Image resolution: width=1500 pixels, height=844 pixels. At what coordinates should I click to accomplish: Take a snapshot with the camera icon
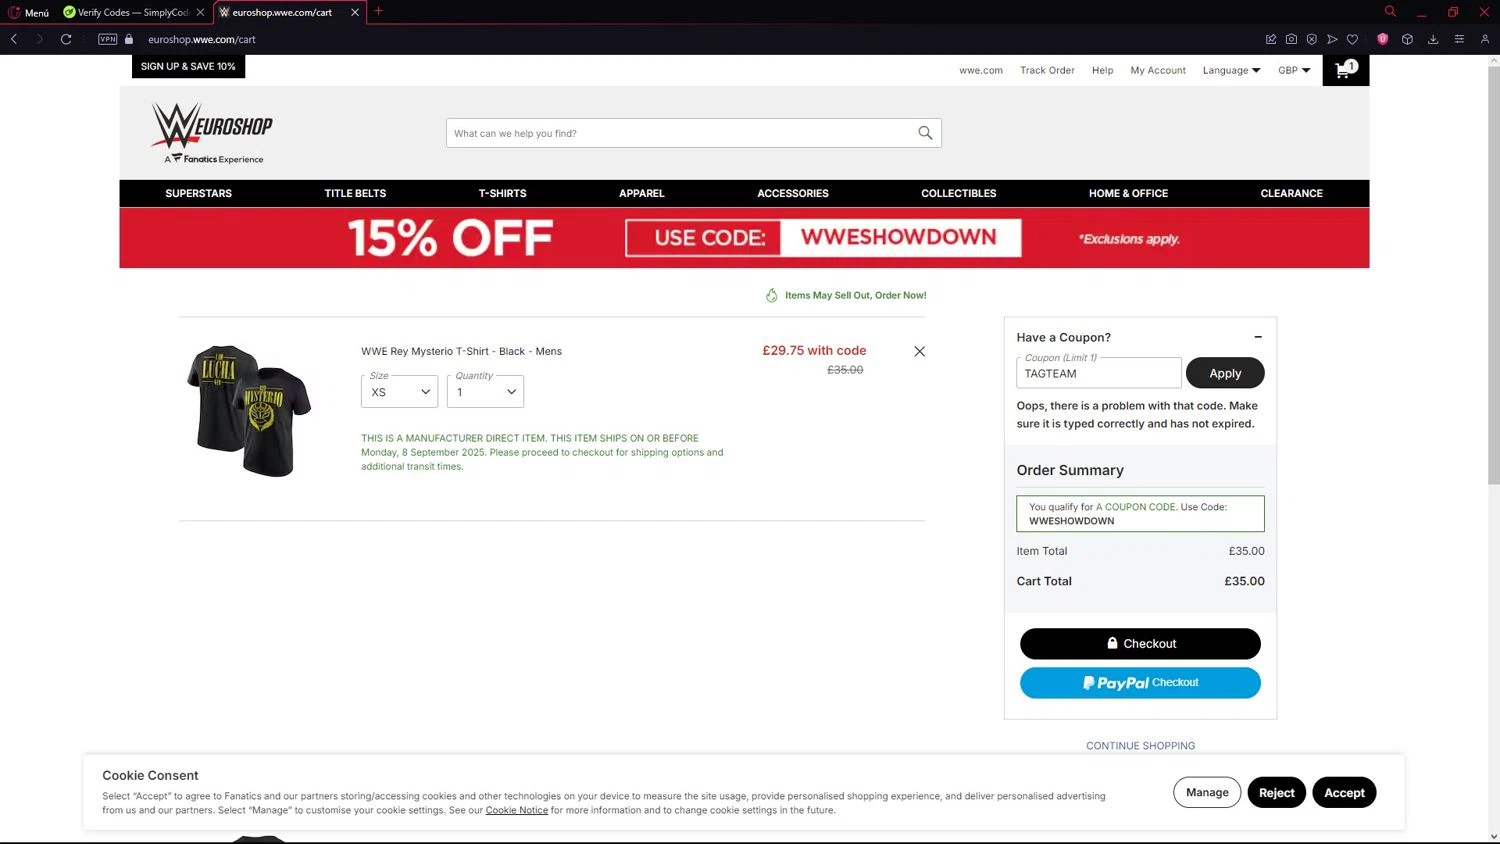click(x=1291, y=39)
